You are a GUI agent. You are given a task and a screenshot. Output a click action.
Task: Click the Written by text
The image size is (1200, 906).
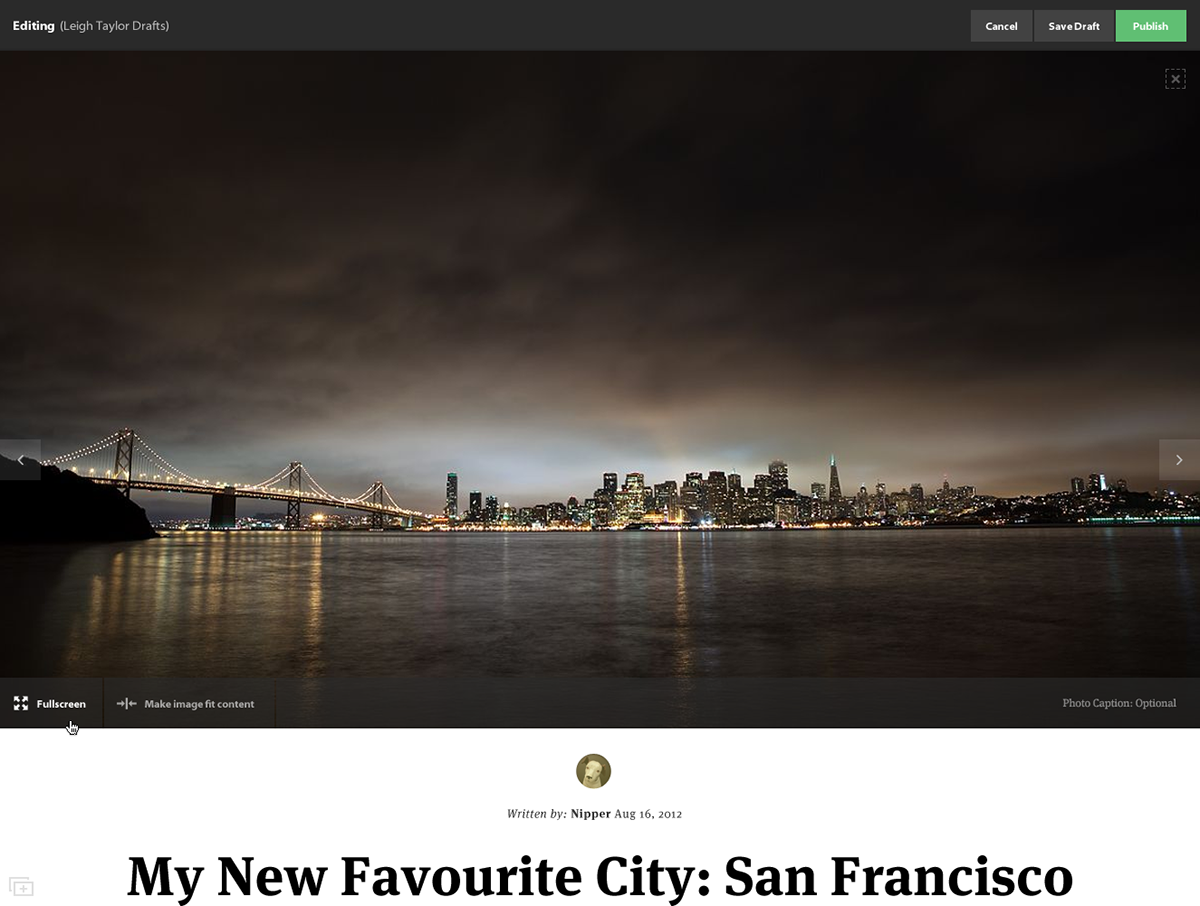[x=537, y=814]
